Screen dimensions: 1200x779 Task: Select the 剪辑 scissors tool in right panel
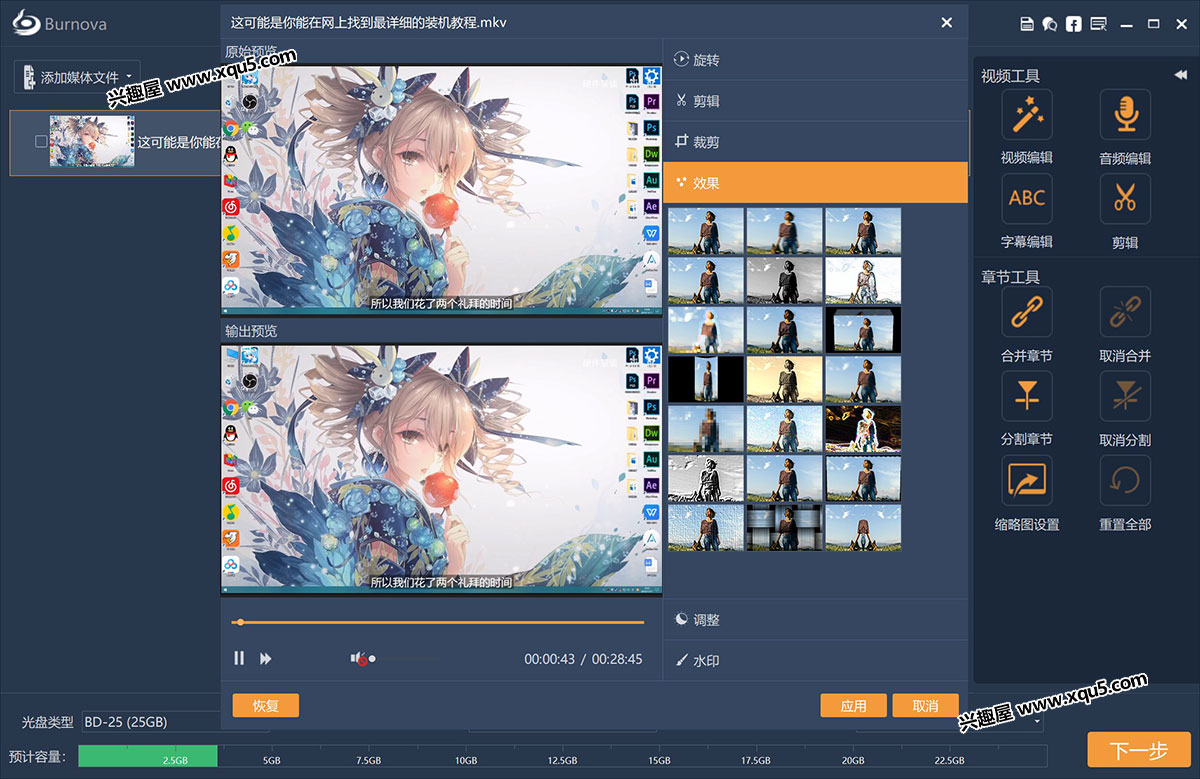pos(1125,199)
